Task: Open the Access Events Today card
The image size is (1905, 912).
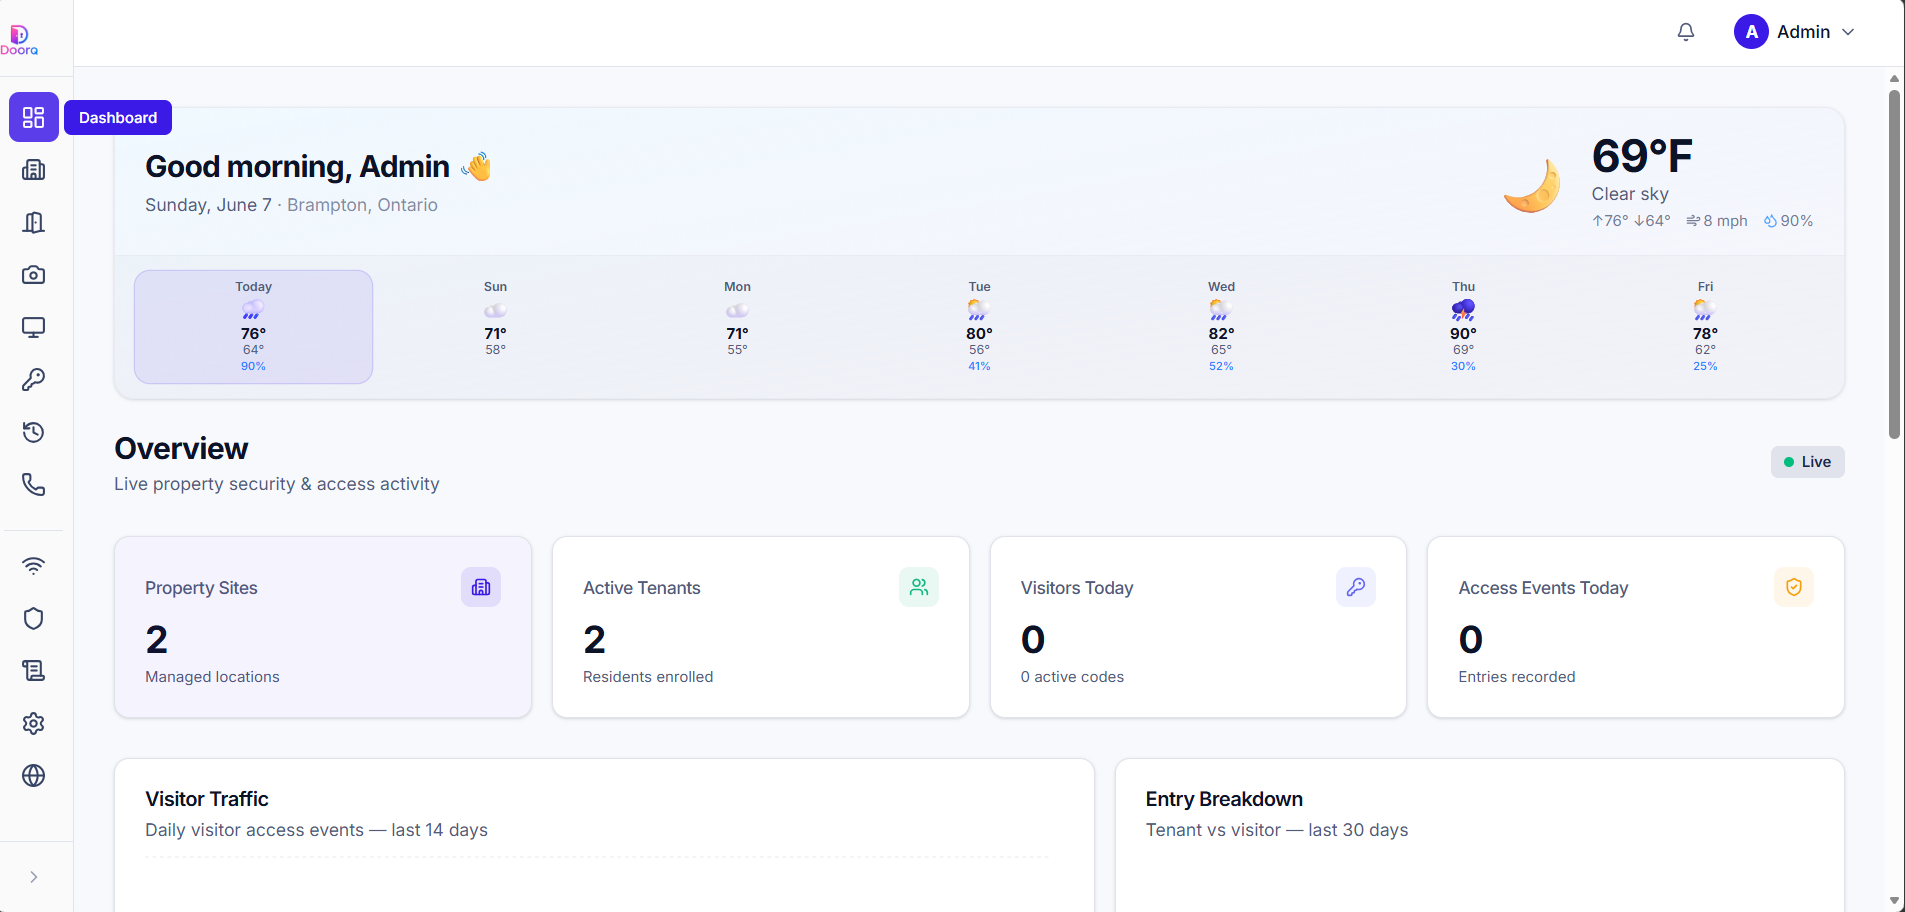Action: pyautogui.click(x=1636, y=627)
